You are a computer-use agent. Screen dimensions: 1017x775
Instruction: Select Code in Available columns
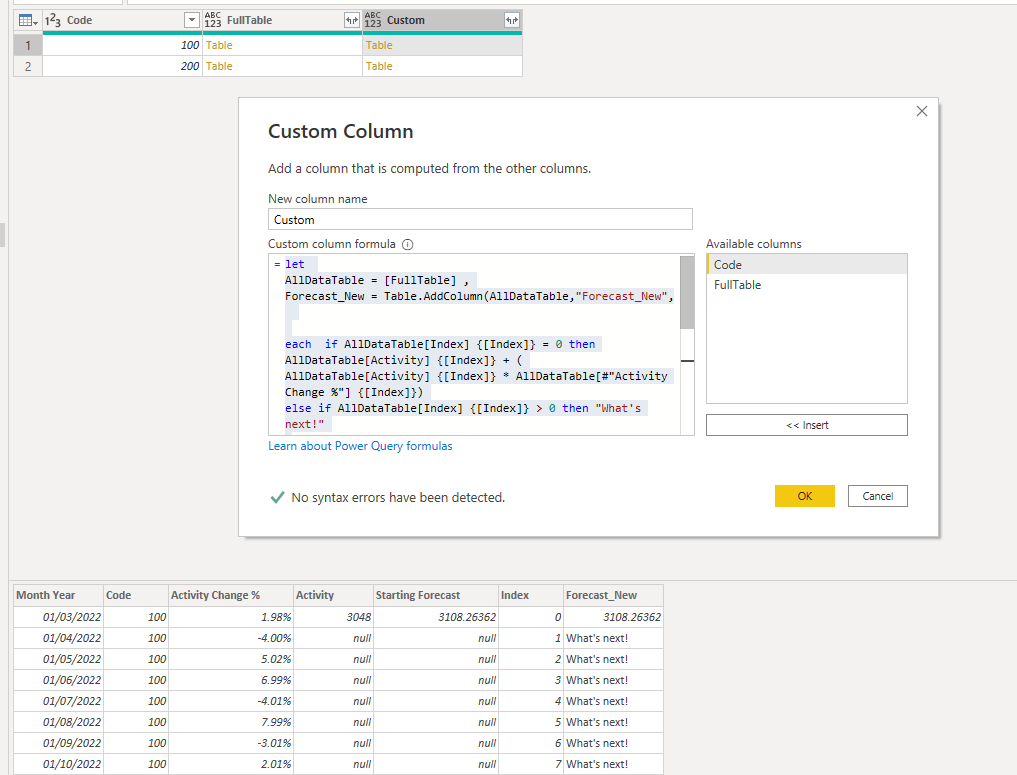pos(807,265)
